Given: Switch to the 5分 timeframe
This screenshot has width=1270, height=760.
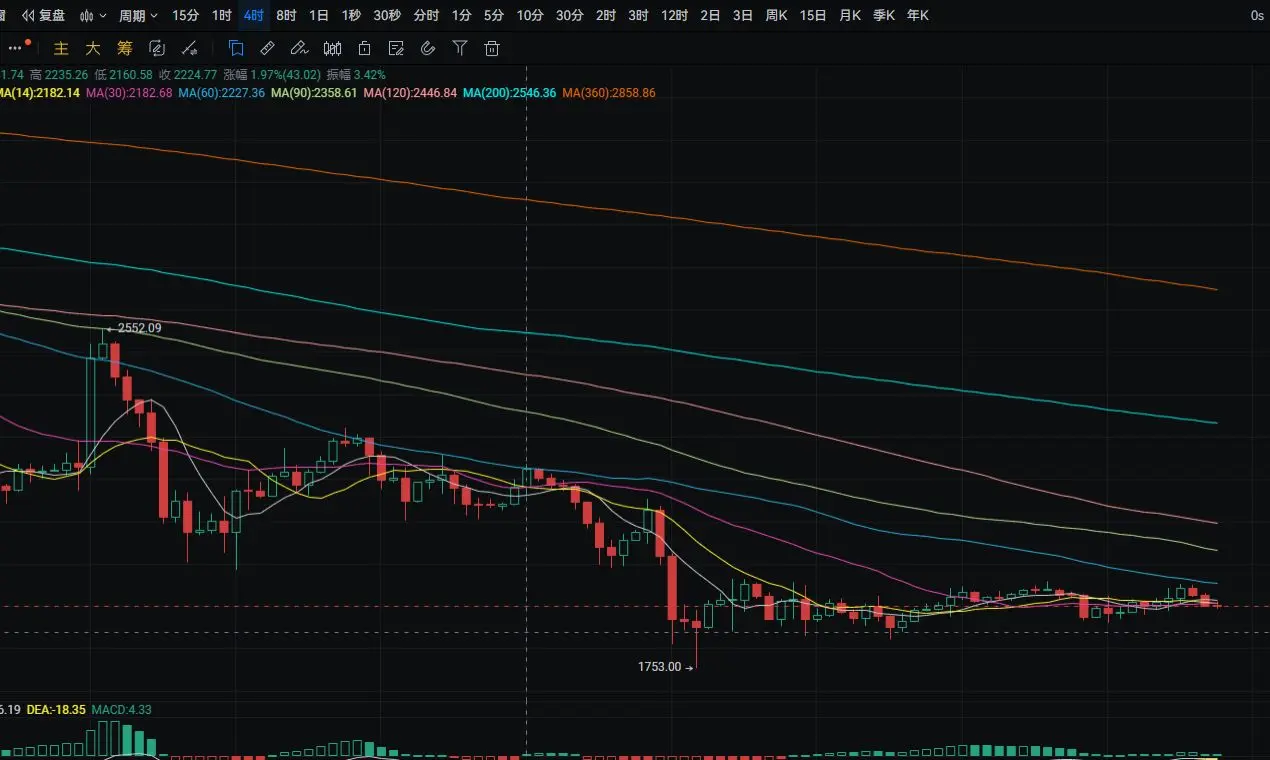Looking at the screenshot, I should click(x=494, y=15).
